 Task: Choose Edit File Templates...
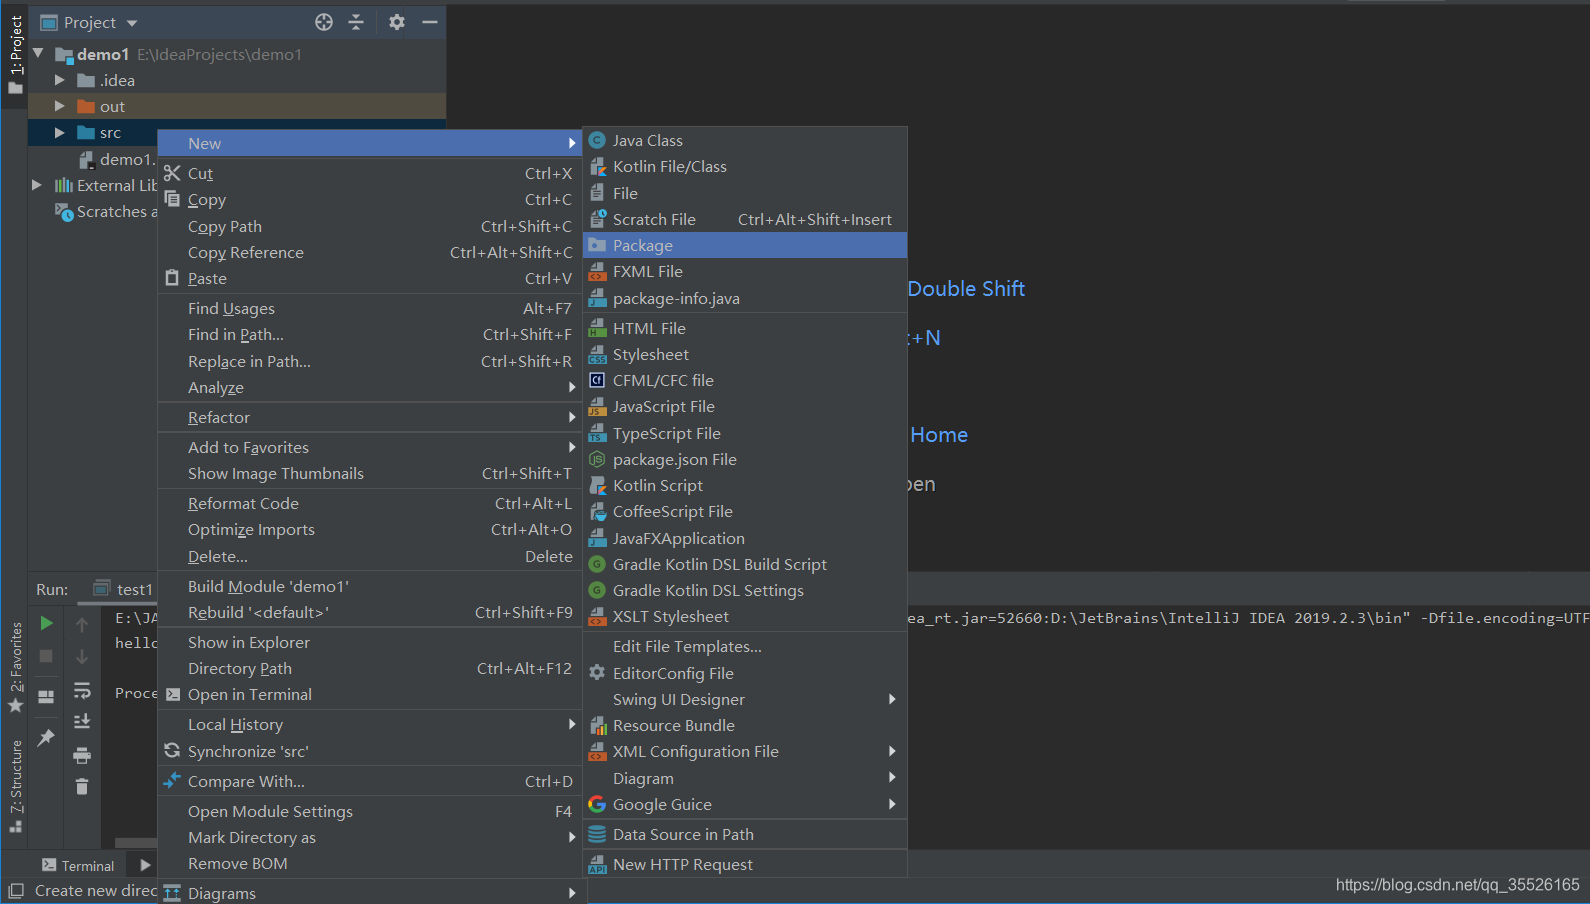pos(745,646)
